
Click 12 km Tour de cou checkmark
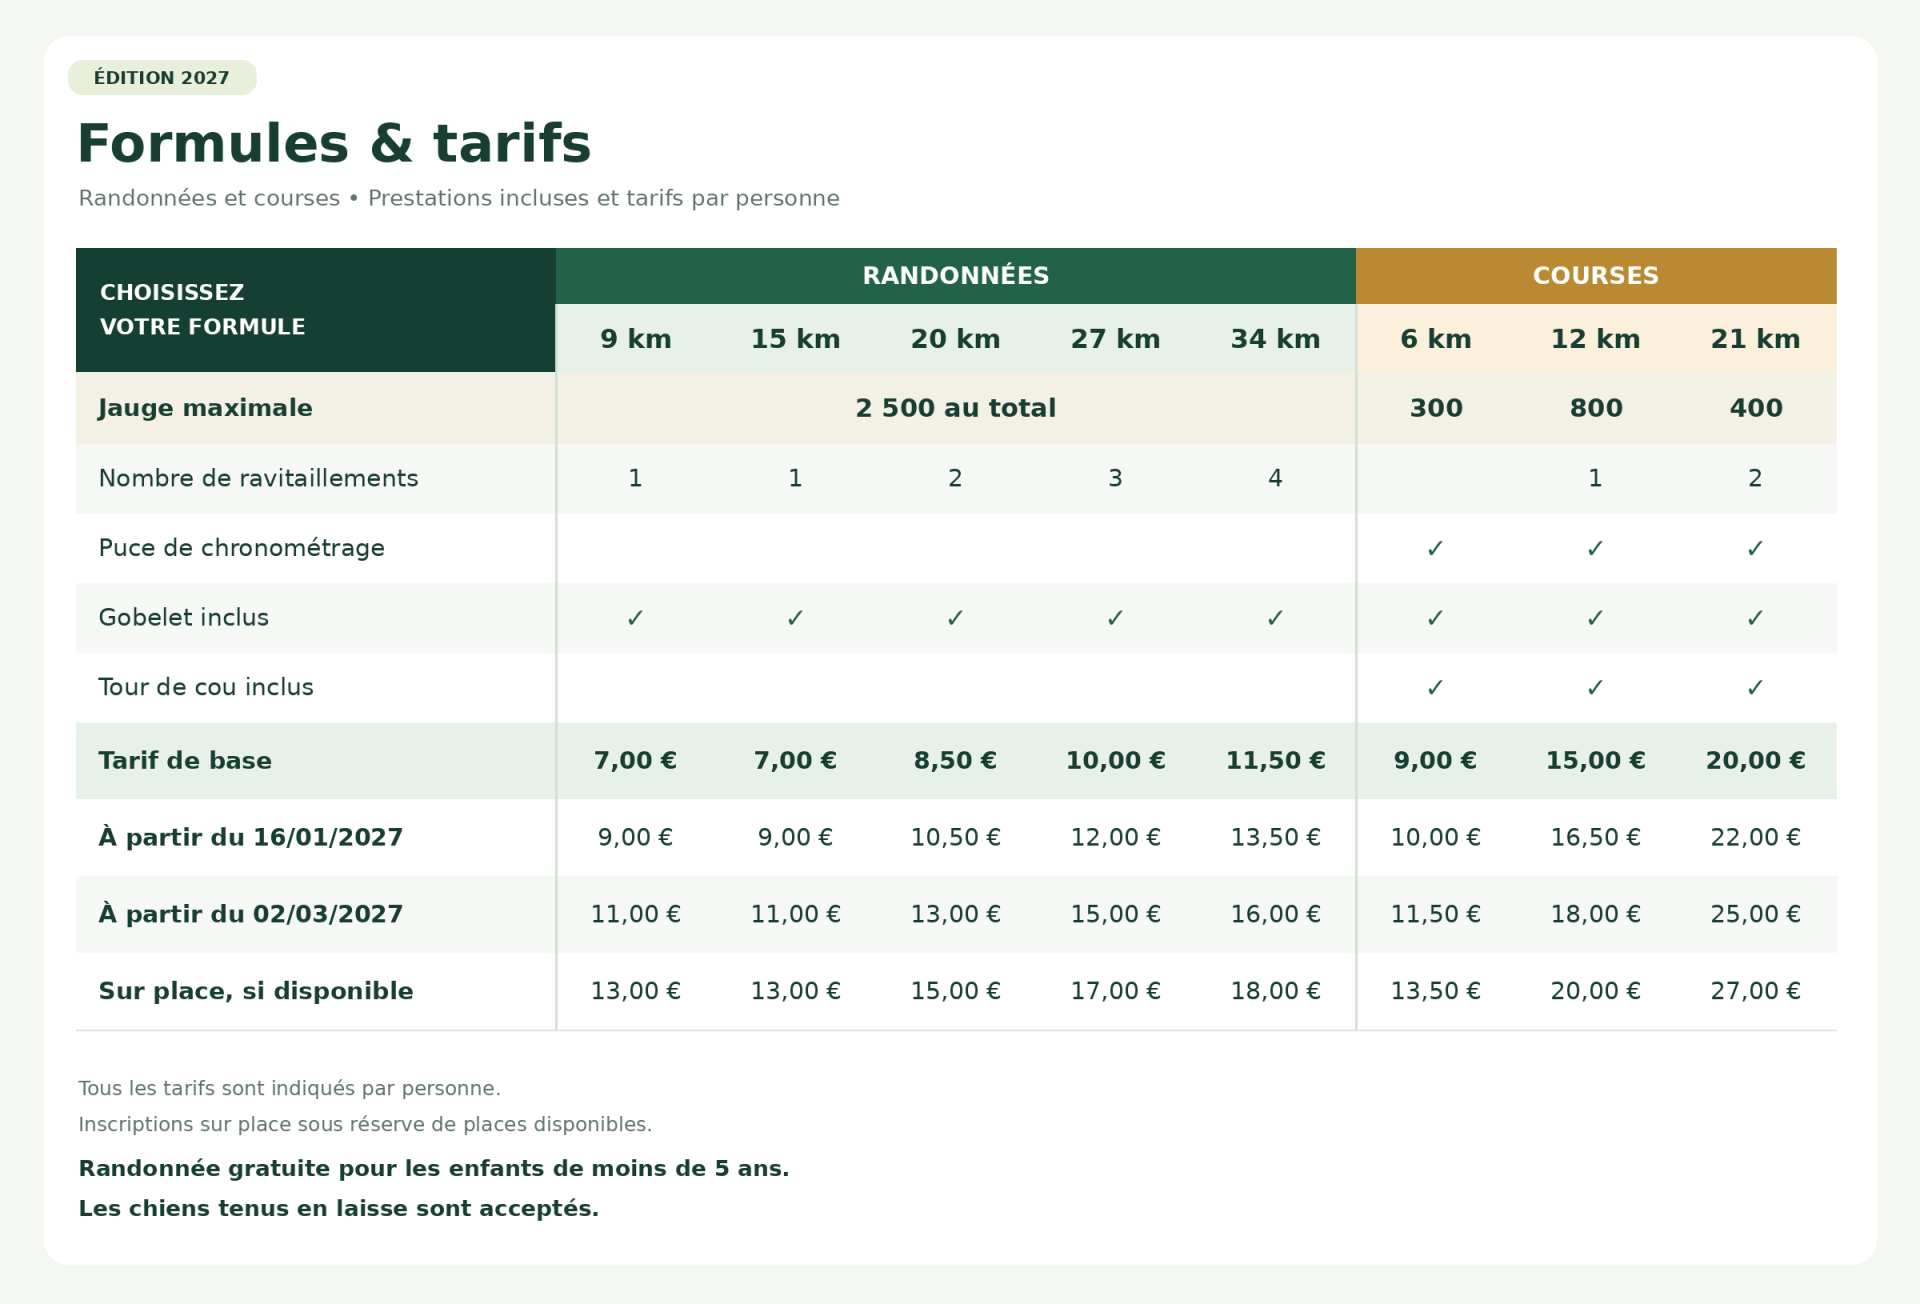(x=1595, y=687)
